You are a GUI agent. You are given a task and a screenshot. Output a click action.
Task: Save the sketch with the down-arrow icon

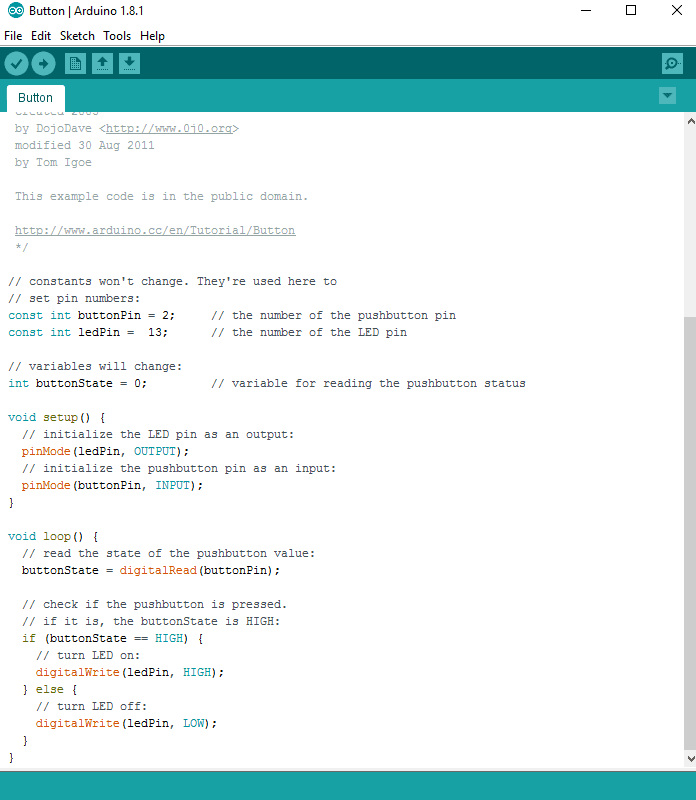pyautogui.click(x=130, y=64)
